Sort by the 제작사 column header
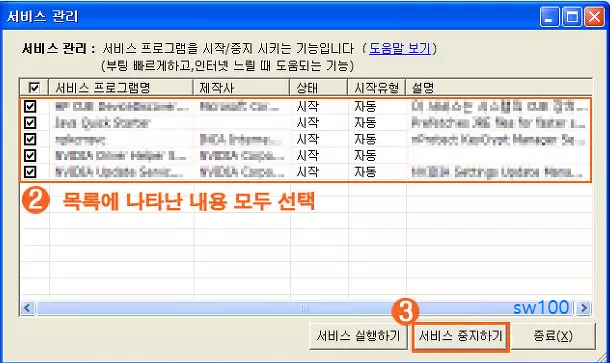 (x=242, y=88)
